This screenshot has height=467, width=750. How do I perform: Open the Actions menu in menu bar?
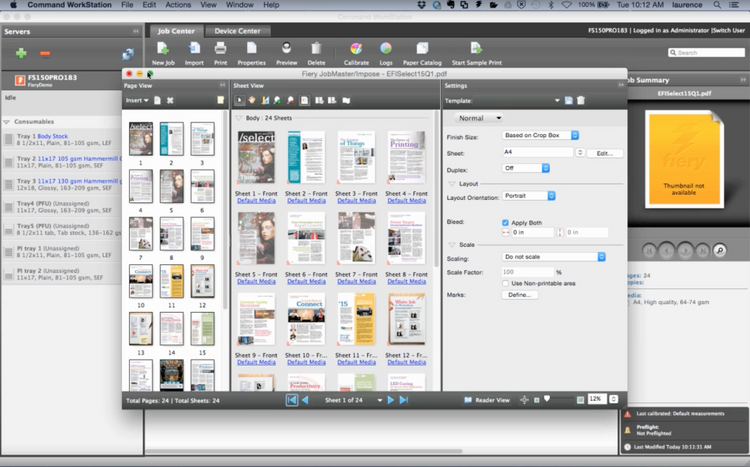[x=178, y=6]
